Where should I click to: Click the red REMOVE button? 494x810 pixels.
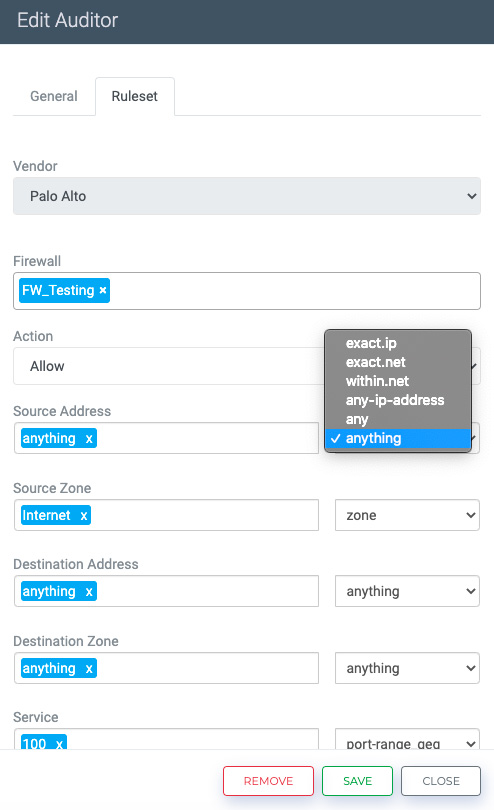coord(268,781)
